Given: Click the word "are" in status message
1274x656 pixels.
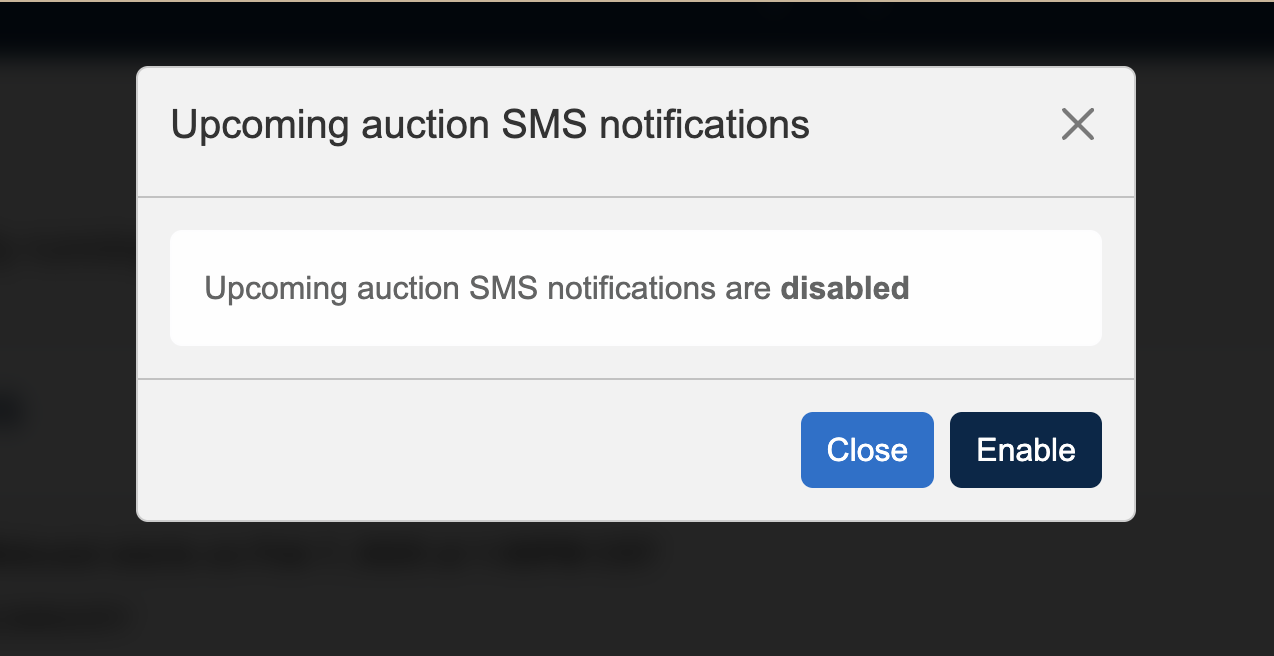Looking at the screenshot, I should click(x=749, y=288).
